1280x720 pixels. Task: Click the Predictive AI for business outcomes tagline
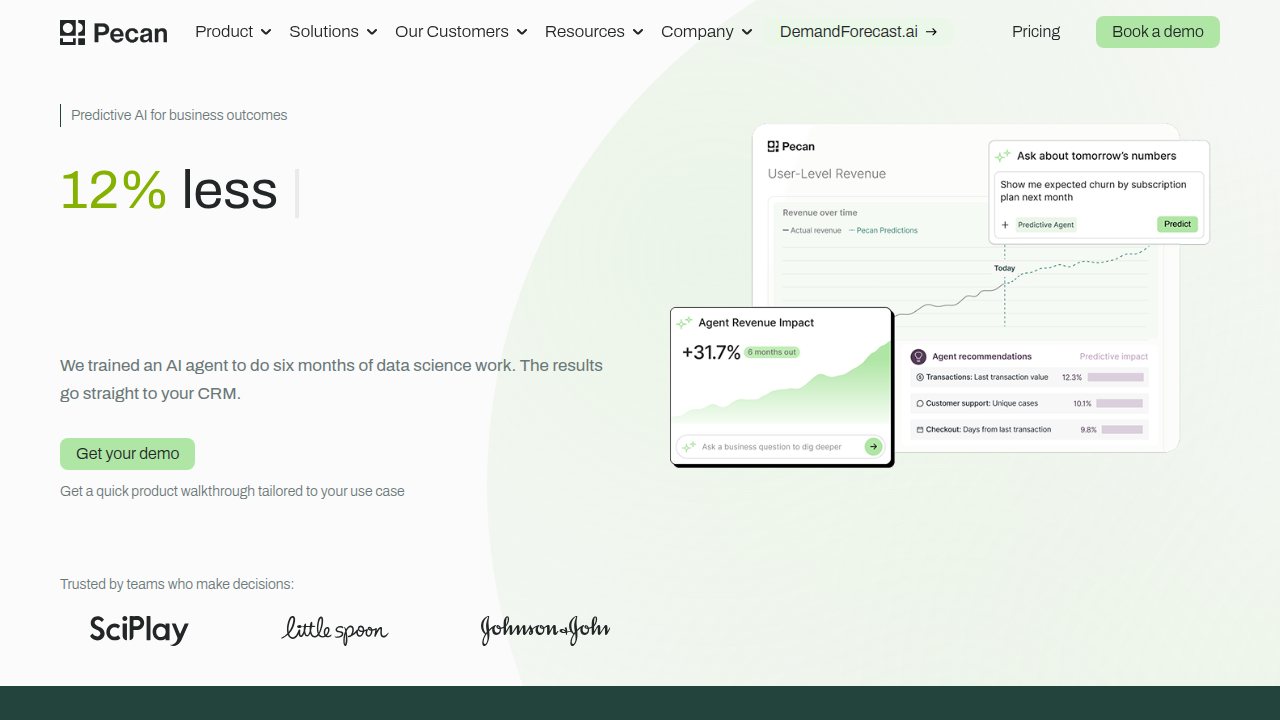(x=179, y=115)
